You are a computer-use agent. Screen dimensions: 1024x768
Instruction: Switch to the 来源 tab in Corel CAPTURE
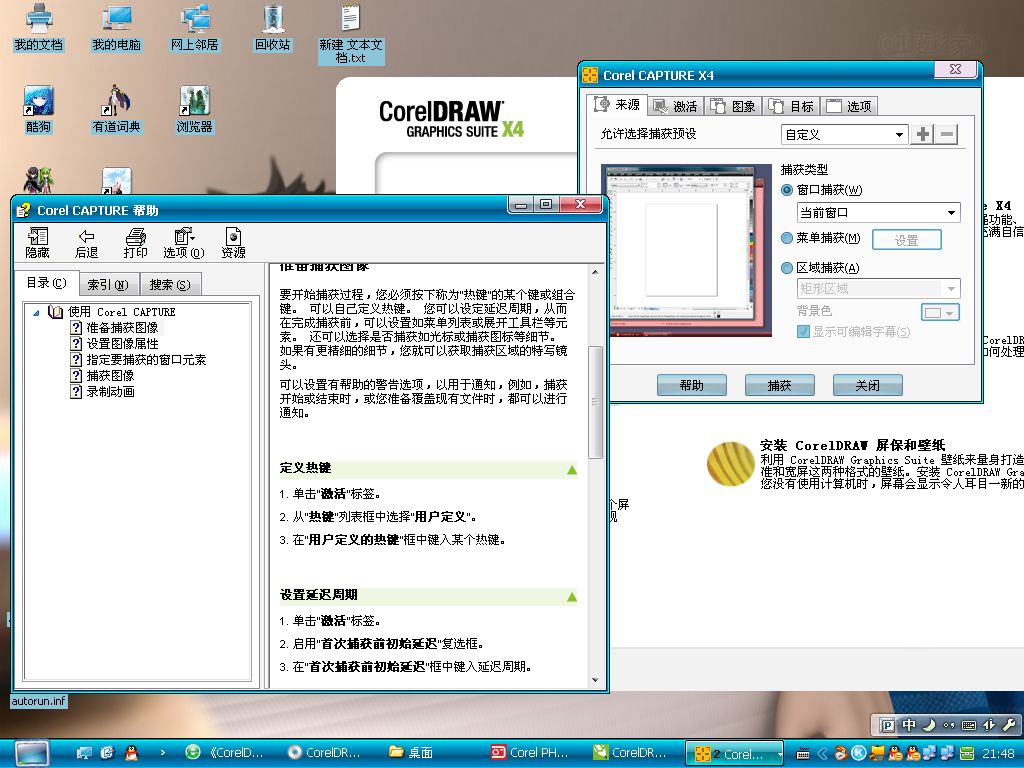click(617, 104)
